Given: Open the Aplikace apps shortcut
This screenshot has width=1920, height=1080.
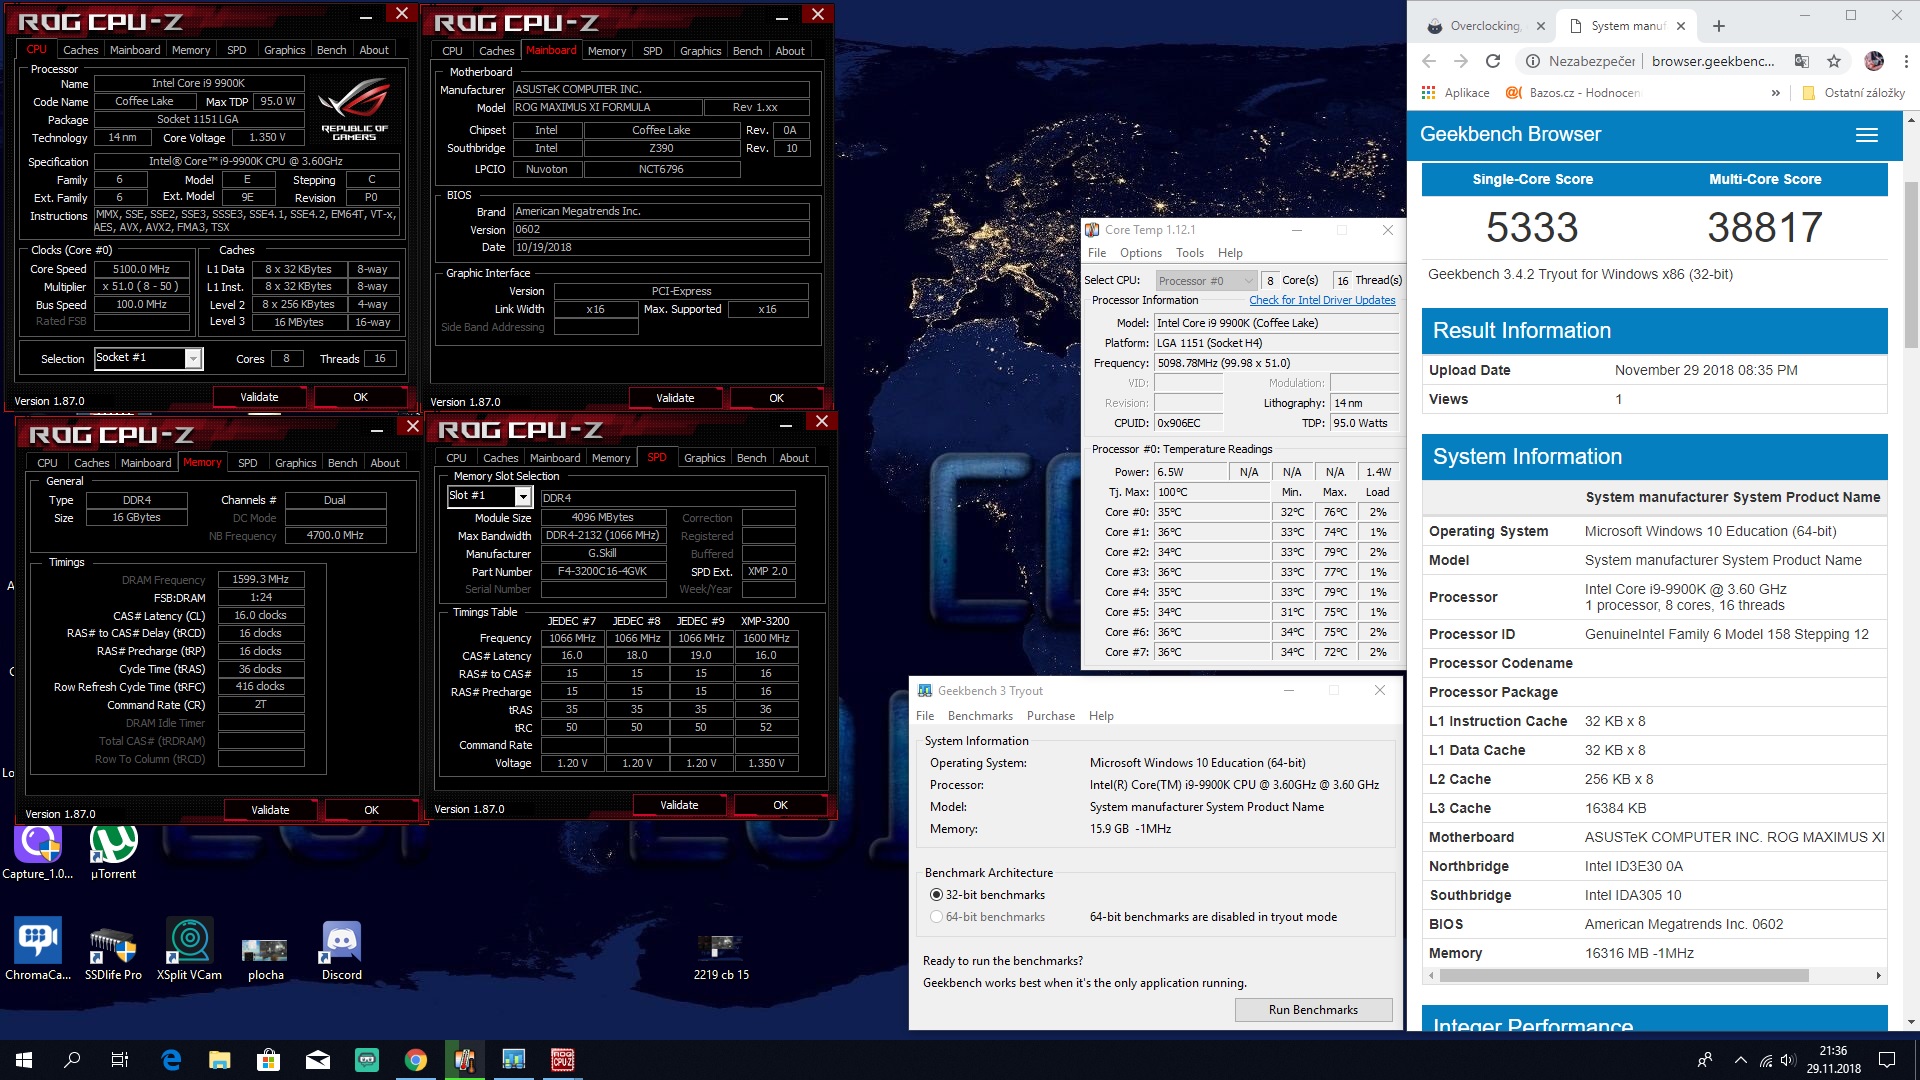Looking at the screenshot, I should (1456, 93).
